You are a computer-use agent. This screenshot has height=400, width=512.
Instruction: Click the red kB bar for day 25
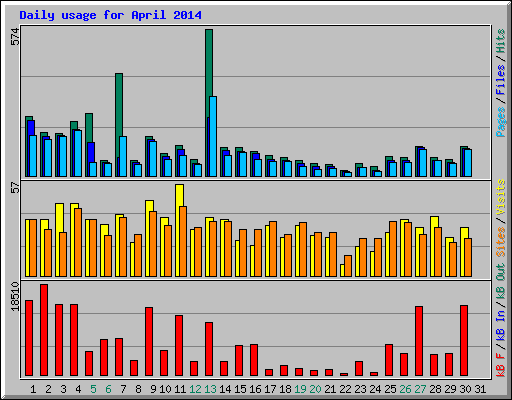(x=389, y=360)
